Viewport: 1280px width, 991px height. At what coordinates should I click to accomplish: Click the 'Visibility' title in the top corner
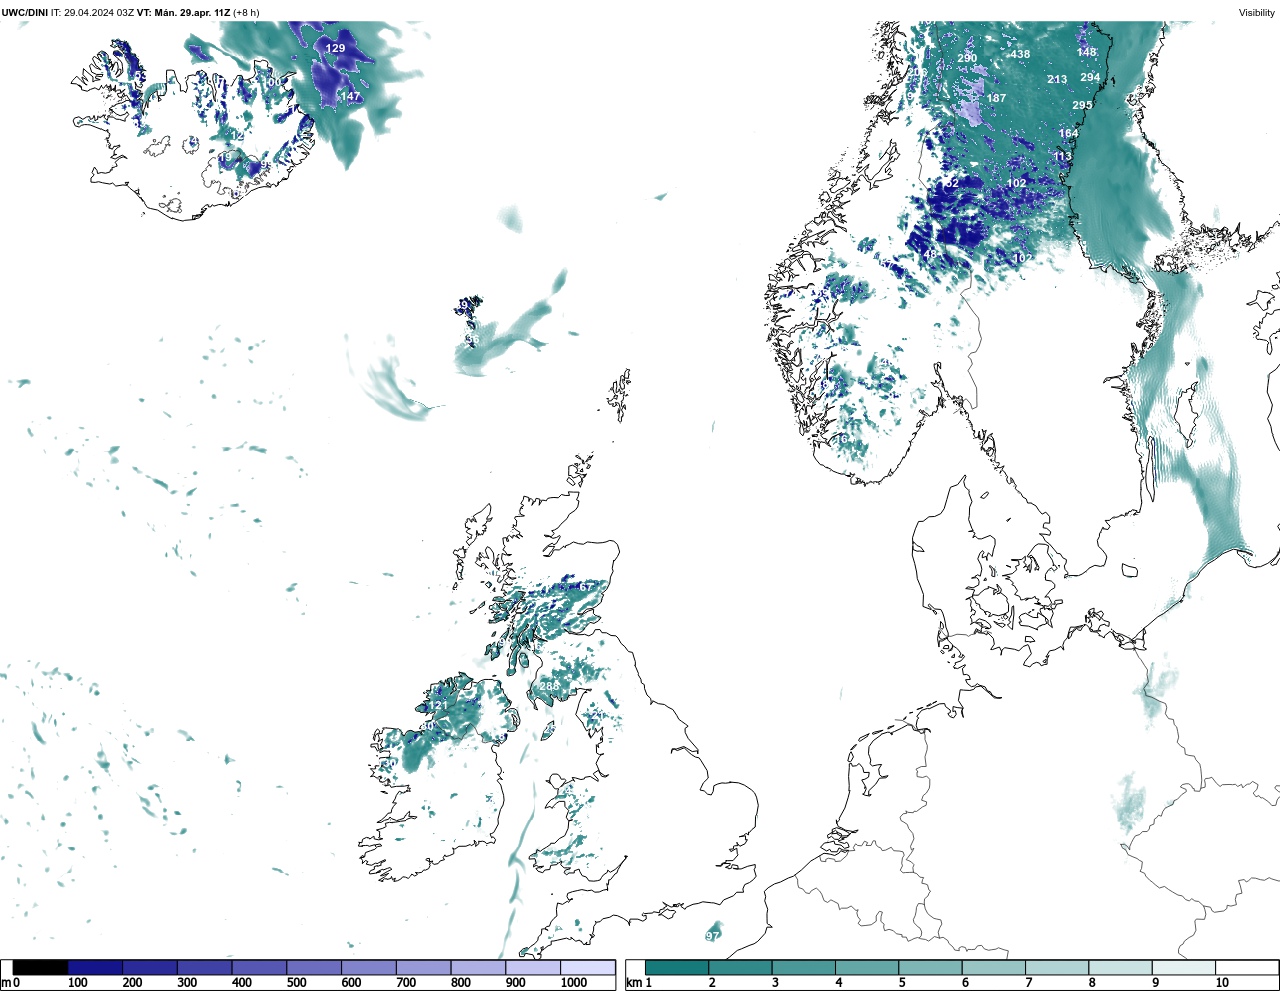click(x=1256, y=13)
